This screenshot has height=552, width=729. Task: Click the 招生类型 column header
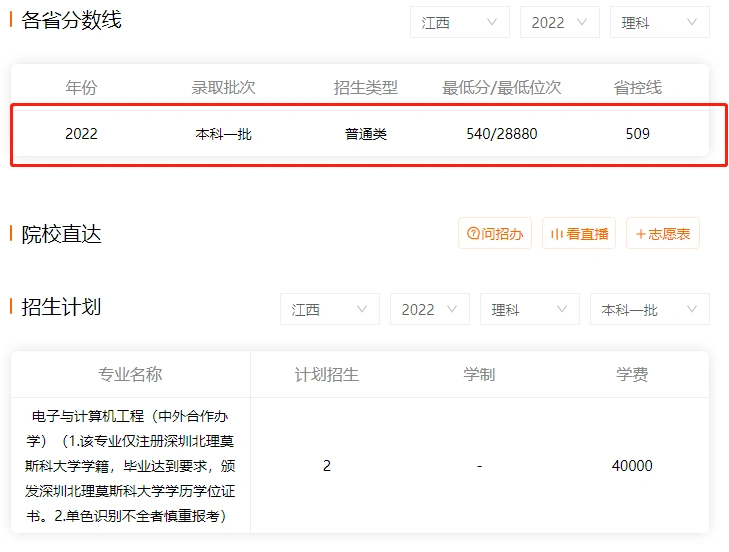[x=365, y=87]
